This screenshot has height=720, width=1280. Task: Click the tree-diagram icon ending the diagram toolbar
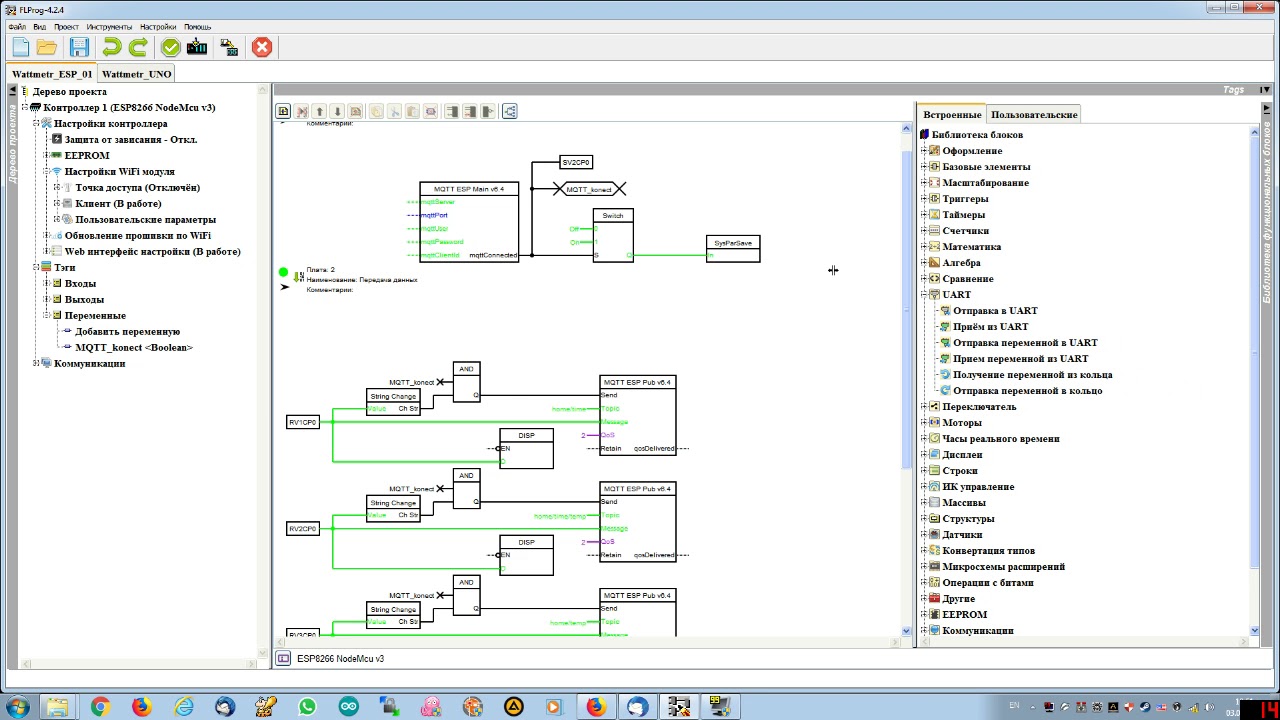tap(510, 111)
